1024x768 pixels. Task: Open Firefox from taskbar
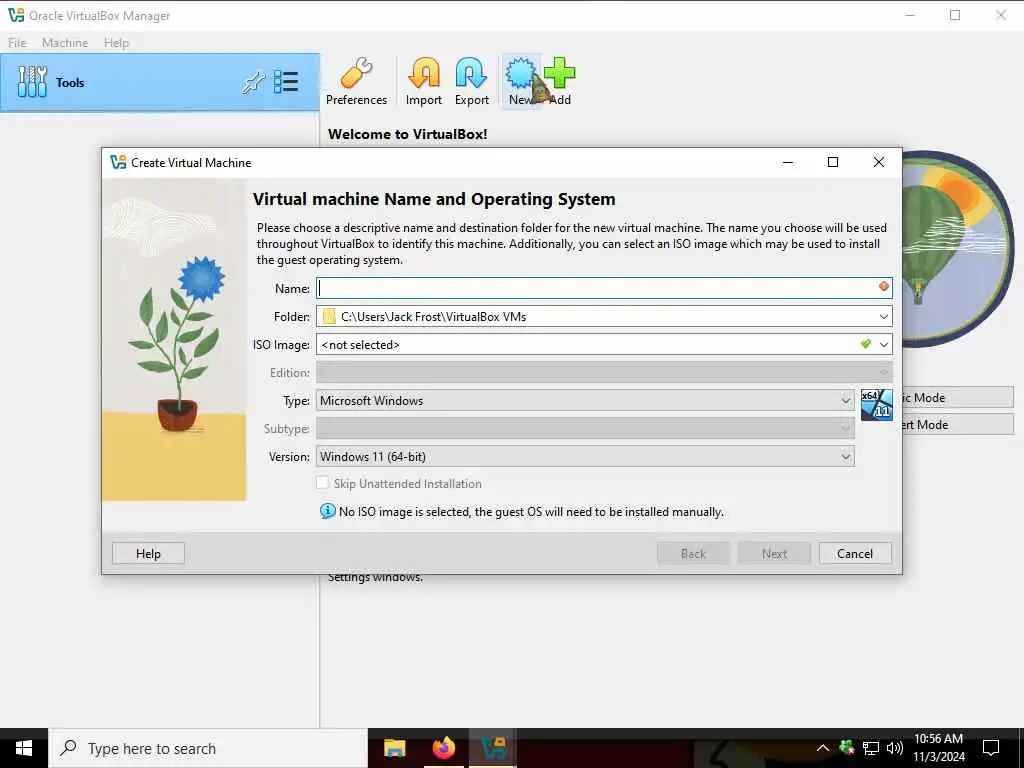[x=443, y=748]
